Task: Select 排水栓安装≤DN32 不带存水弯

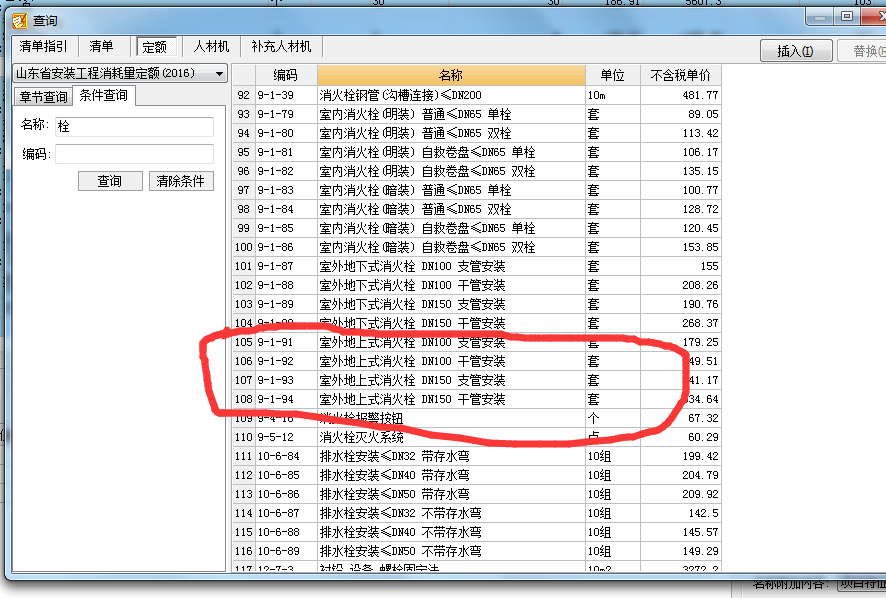Action: coord(477,514)
